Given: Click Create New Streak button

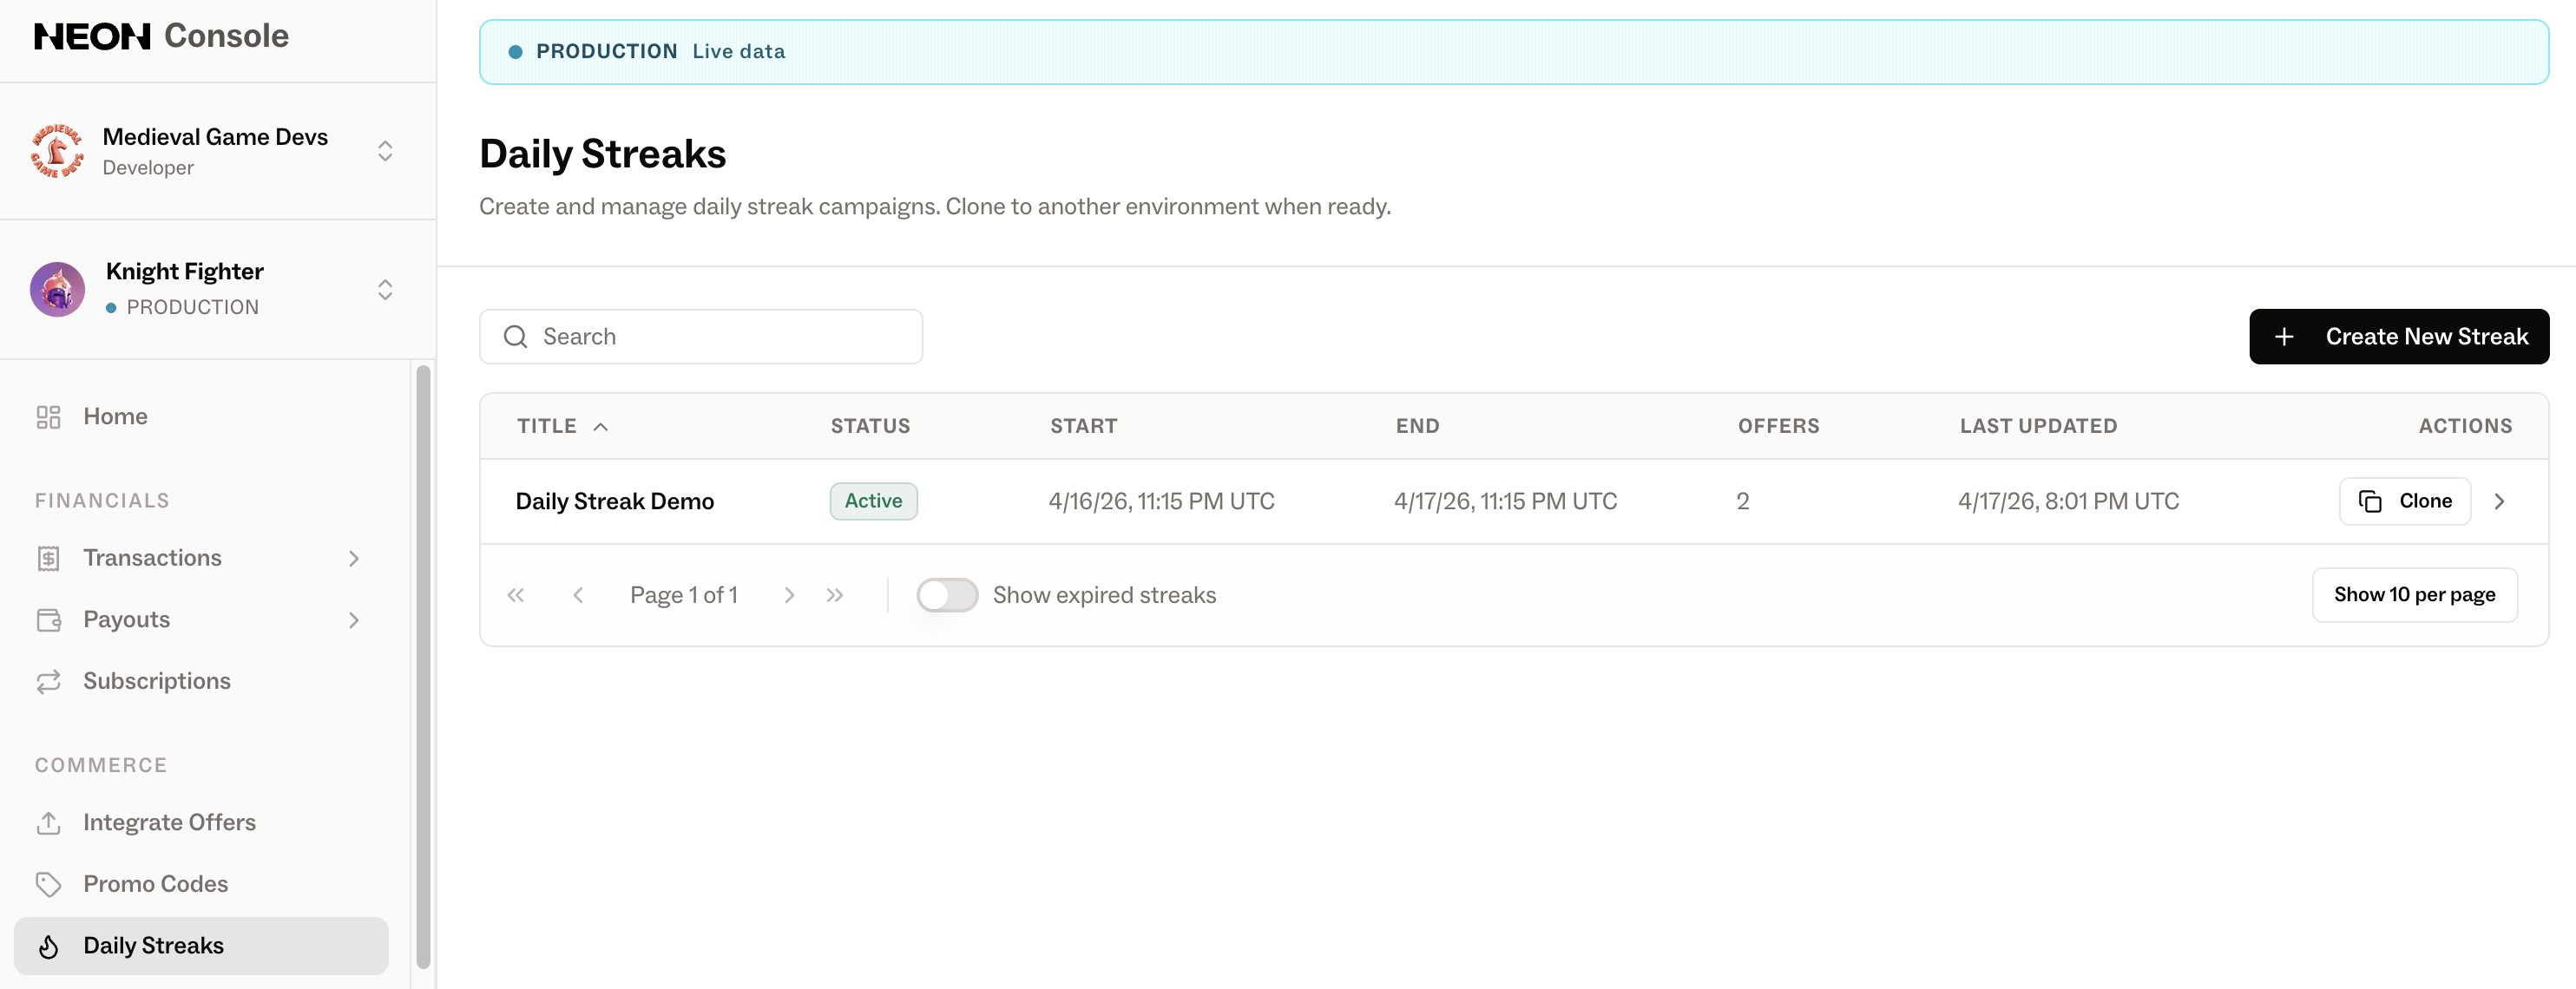Looking at the screenshot, I should [x=2398, y=337].
